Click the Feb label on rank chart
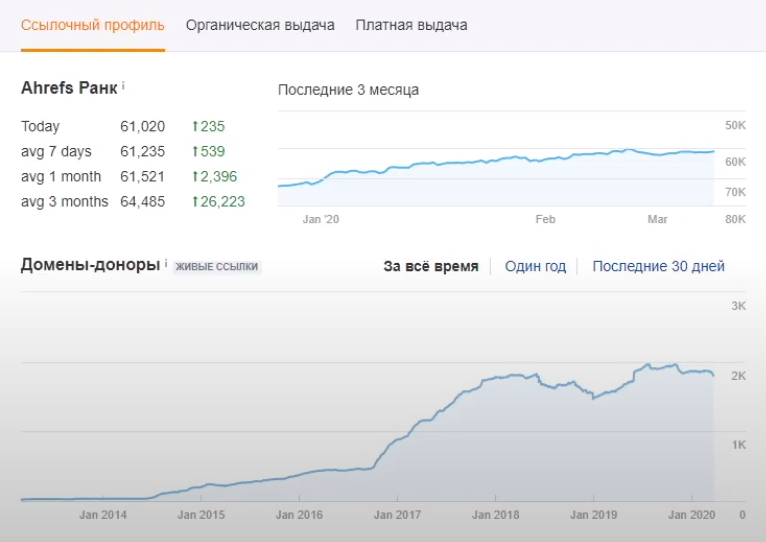The width and height of the screenshot is (766, 542). pos(545,219)
